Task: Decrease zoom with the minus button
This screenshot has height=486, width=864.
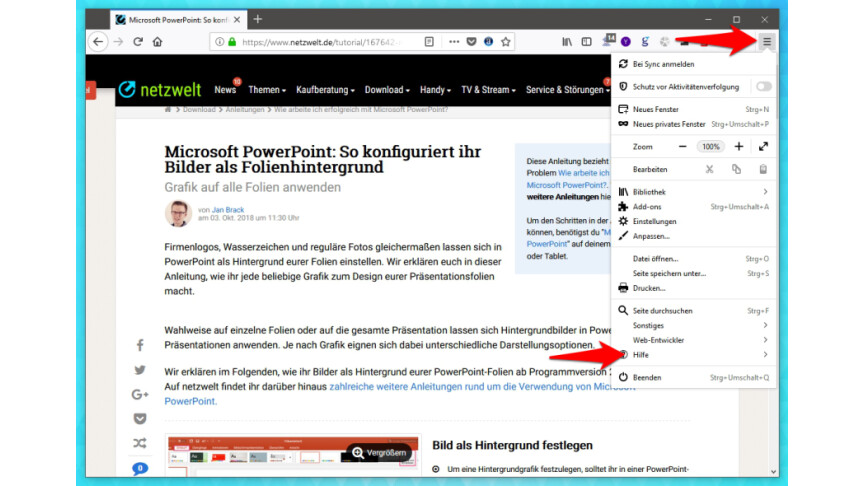Action: click(682, 147)
